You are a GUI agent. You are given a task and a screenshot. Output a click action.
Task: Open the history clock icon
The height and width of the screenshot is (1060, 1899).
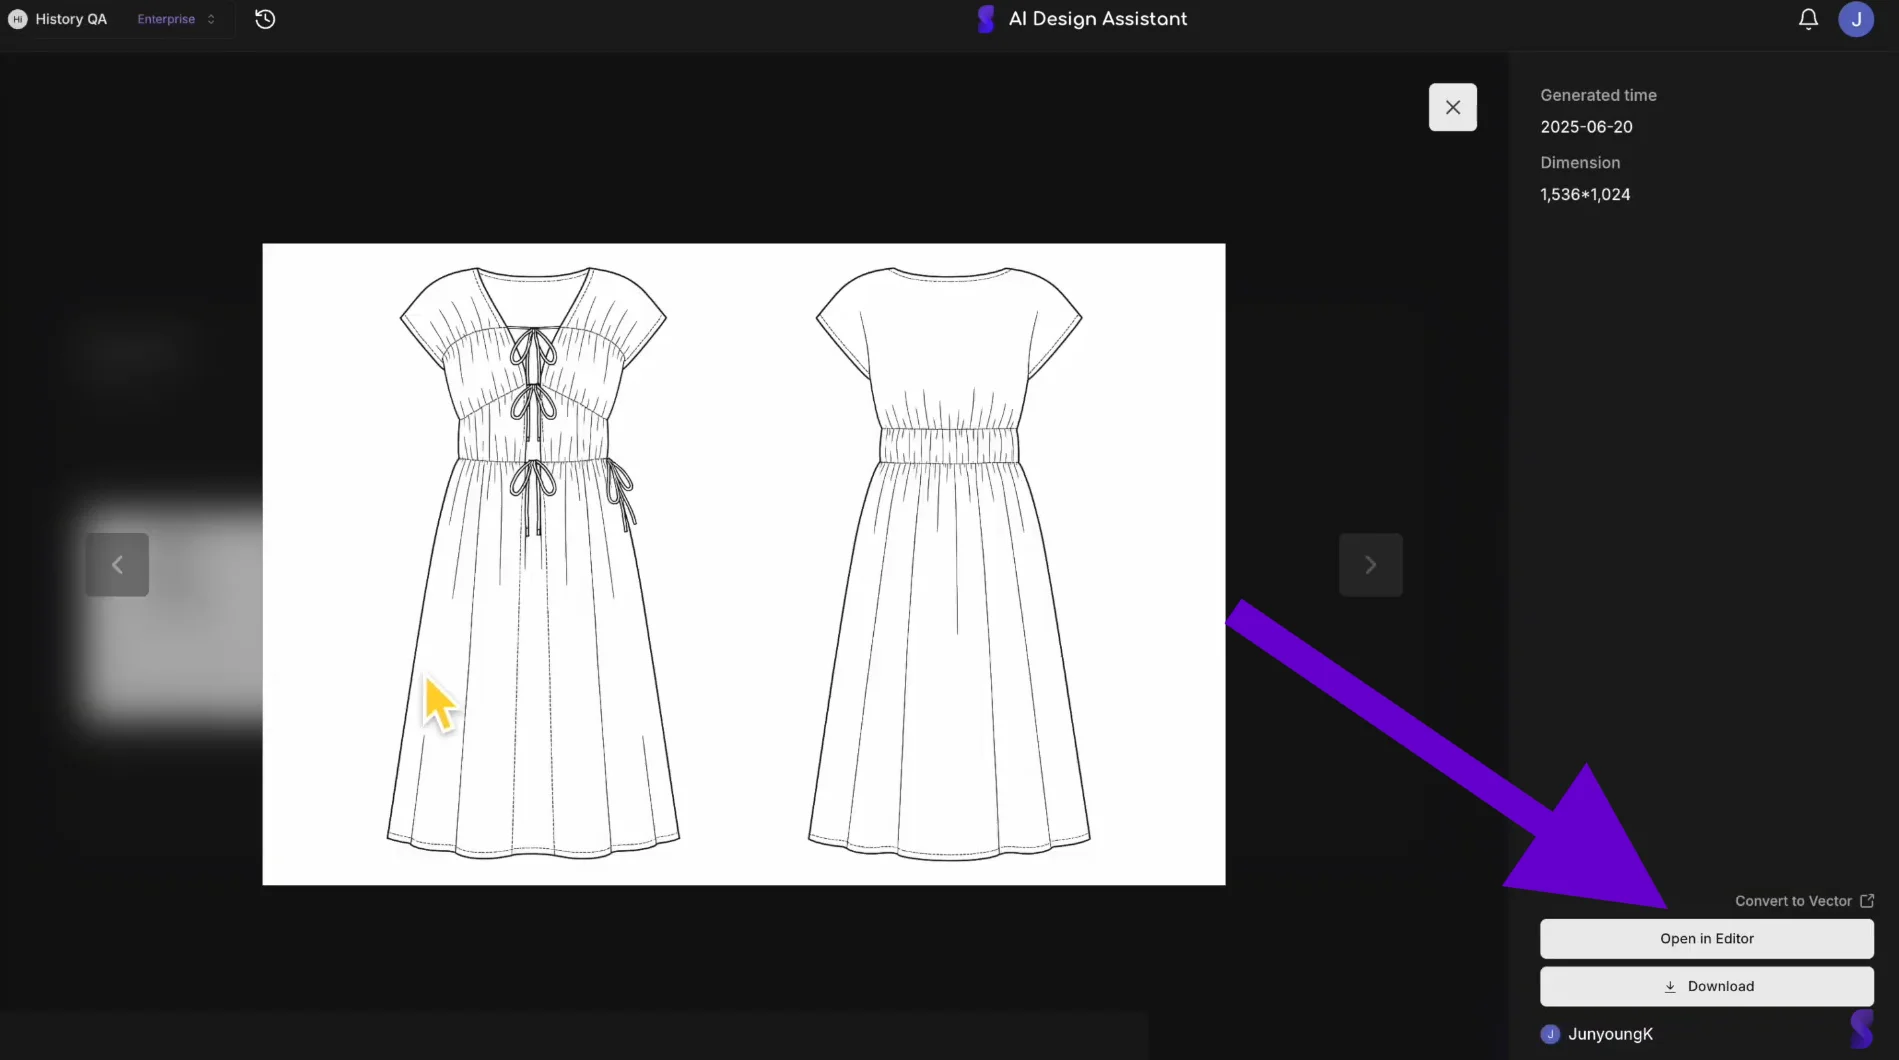coord(265,19)
